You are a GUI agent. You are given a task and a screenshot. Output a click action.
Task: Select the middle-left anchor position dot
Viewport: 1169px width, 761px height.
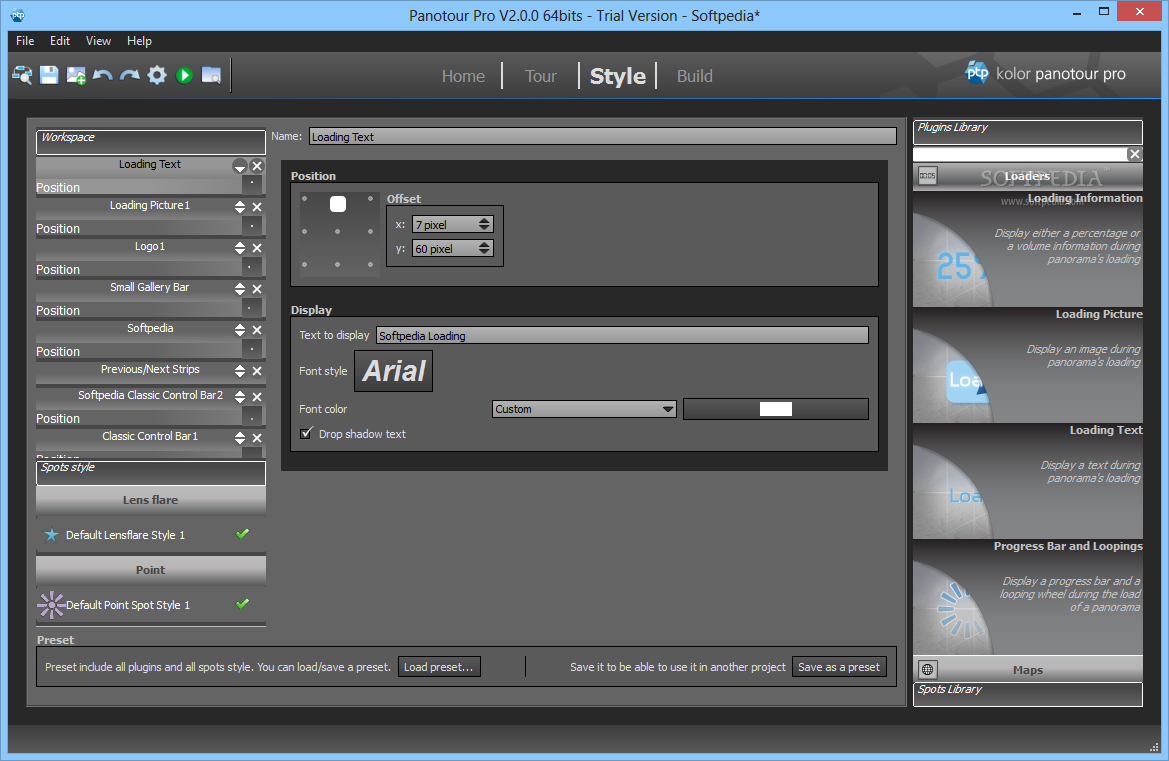coord(304,232)
